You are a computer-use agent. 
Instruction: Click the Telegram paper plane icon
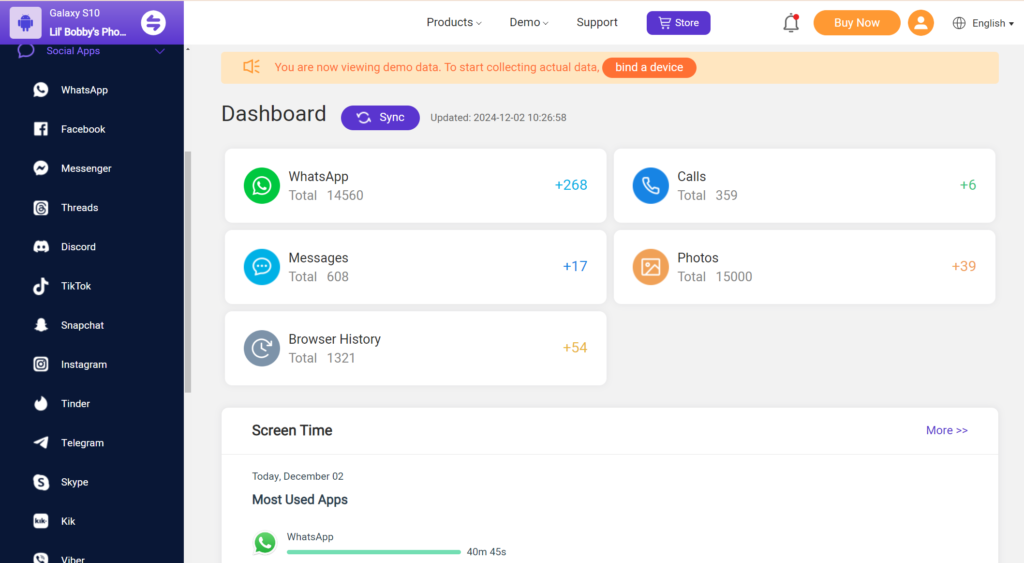tap(40, 443)
